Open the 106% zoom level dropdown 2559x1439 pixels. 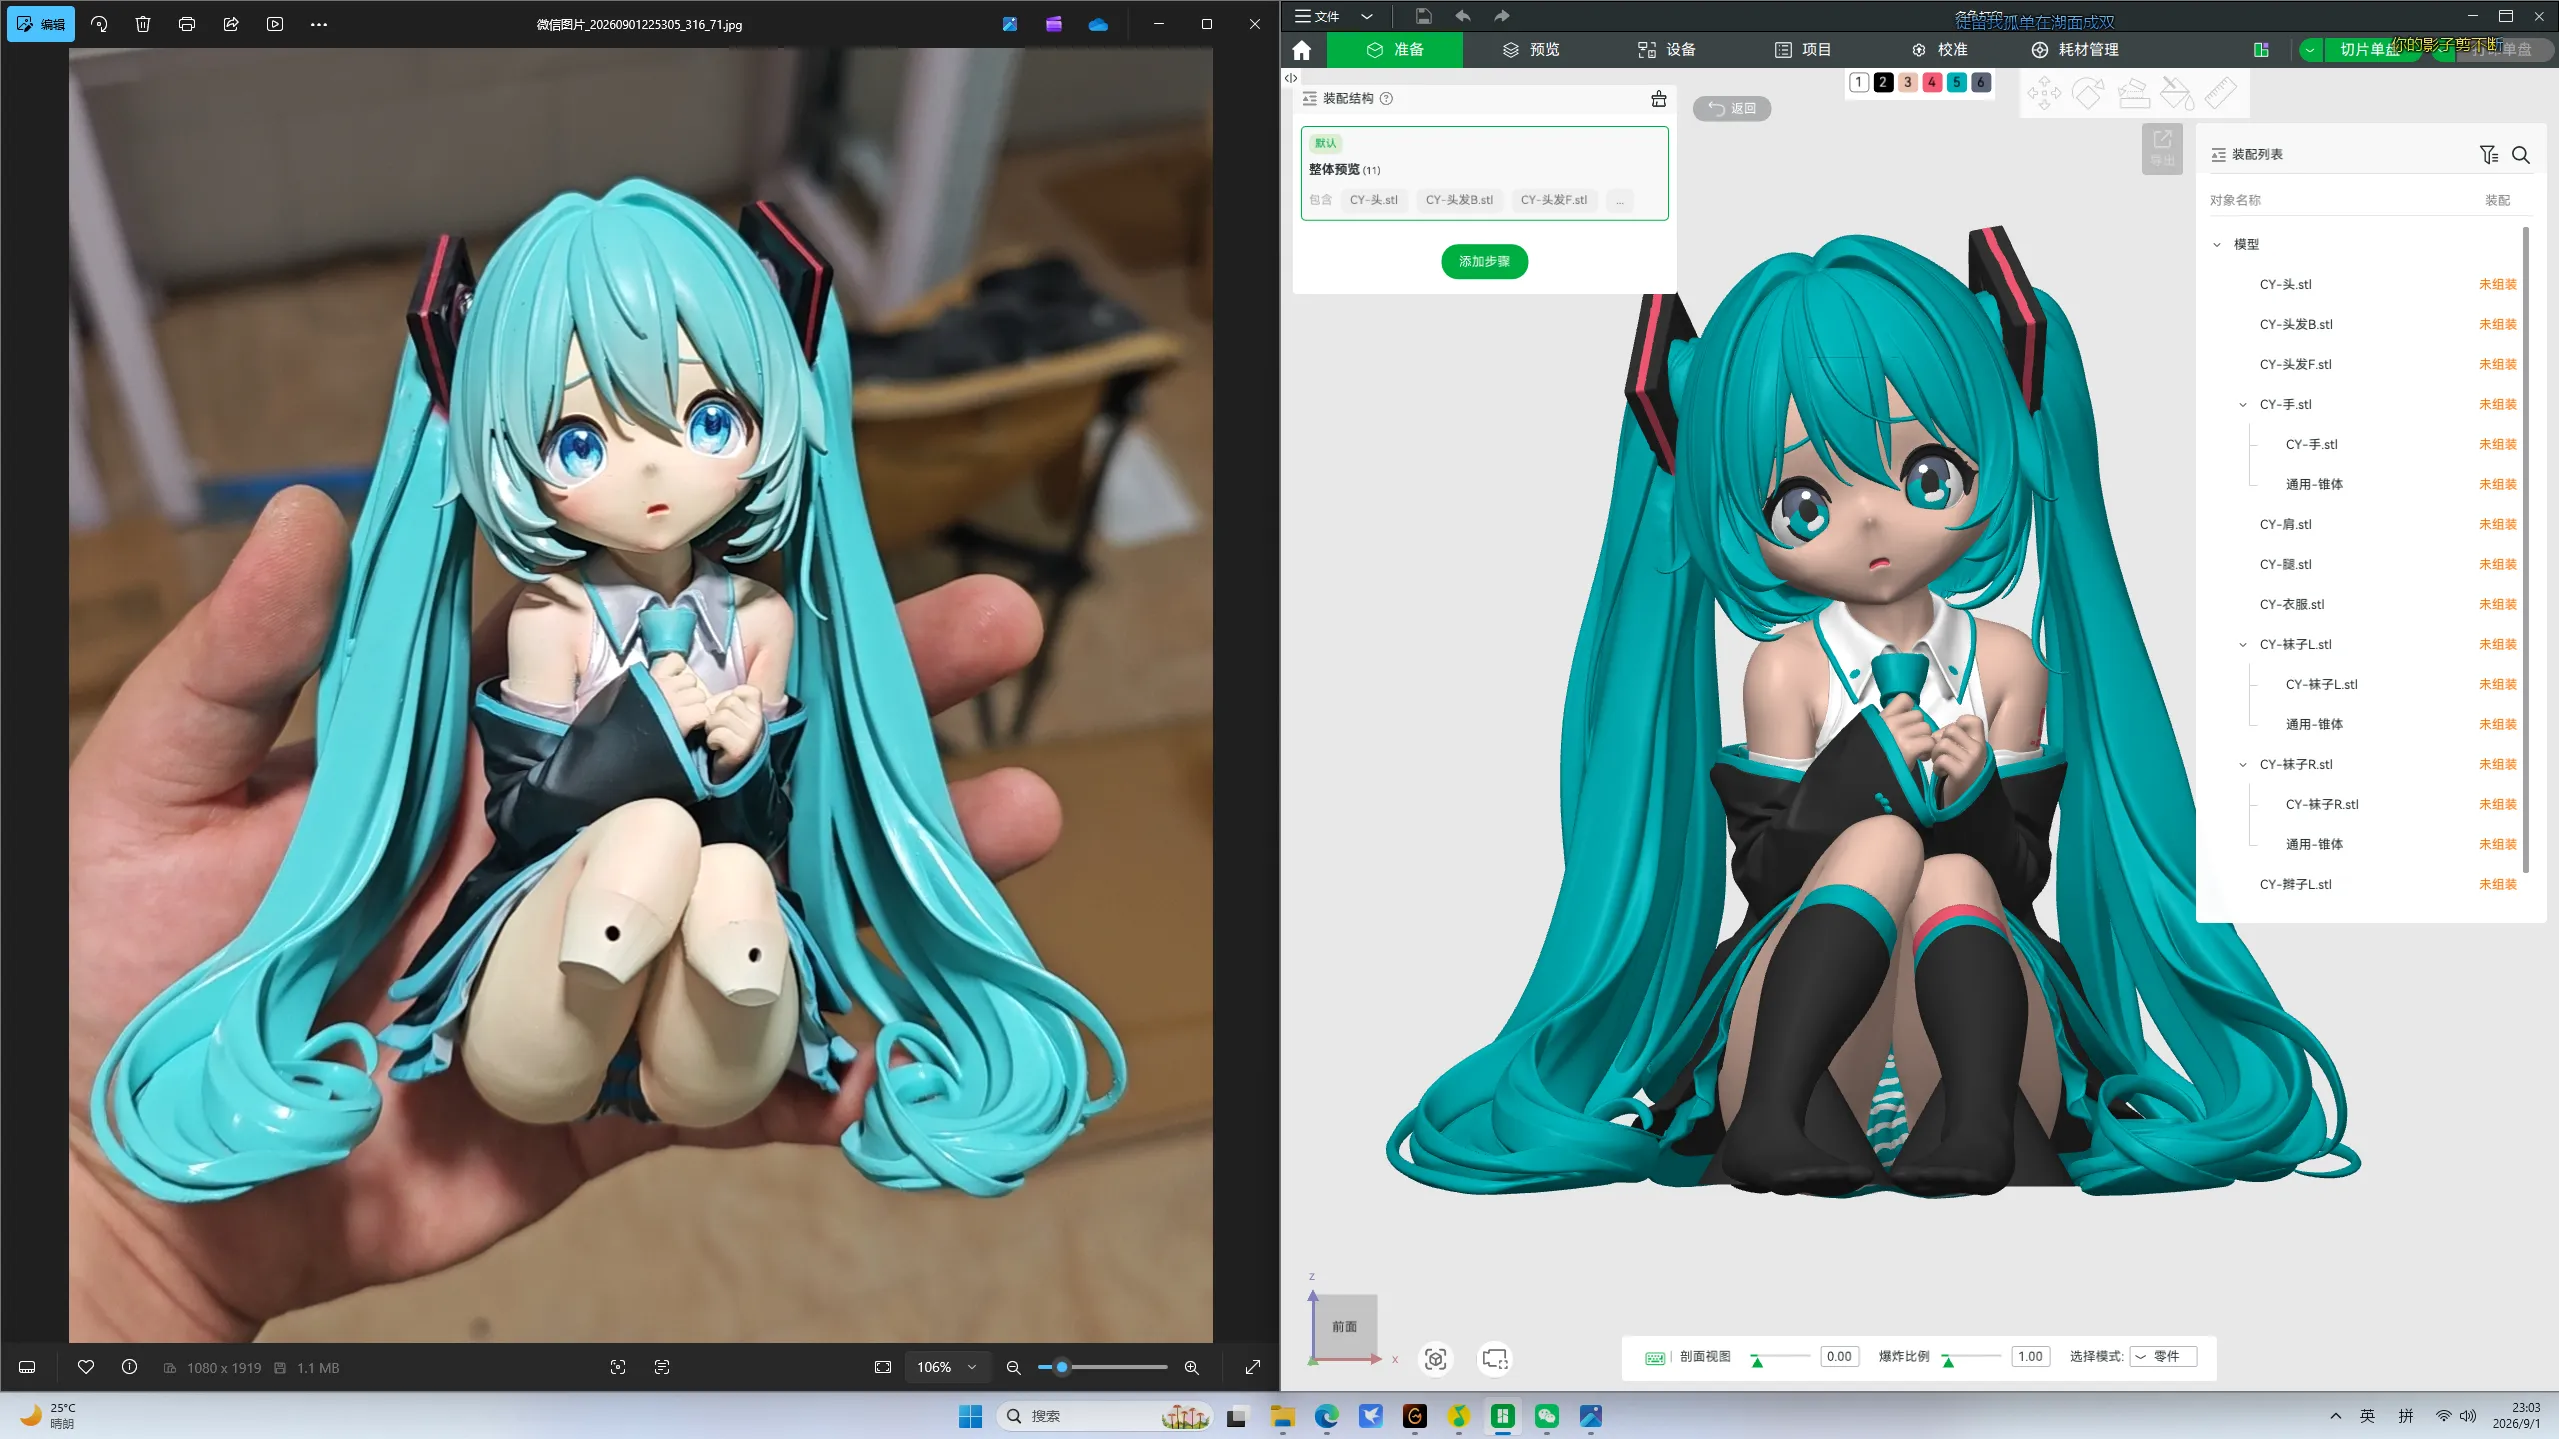point(946,1367)
